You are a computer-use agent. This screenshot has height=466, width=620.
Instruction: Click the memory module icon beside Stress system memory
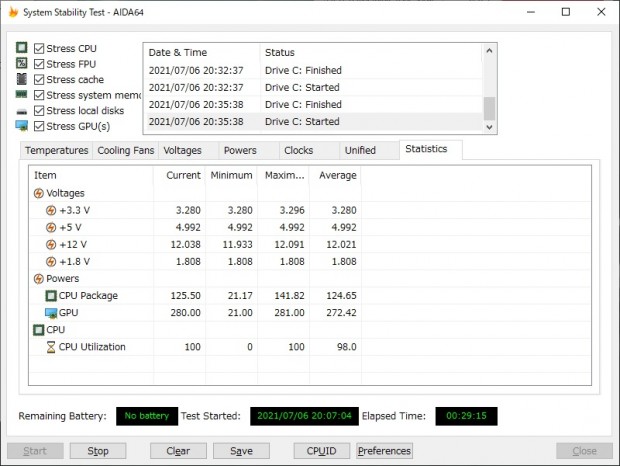21,95
